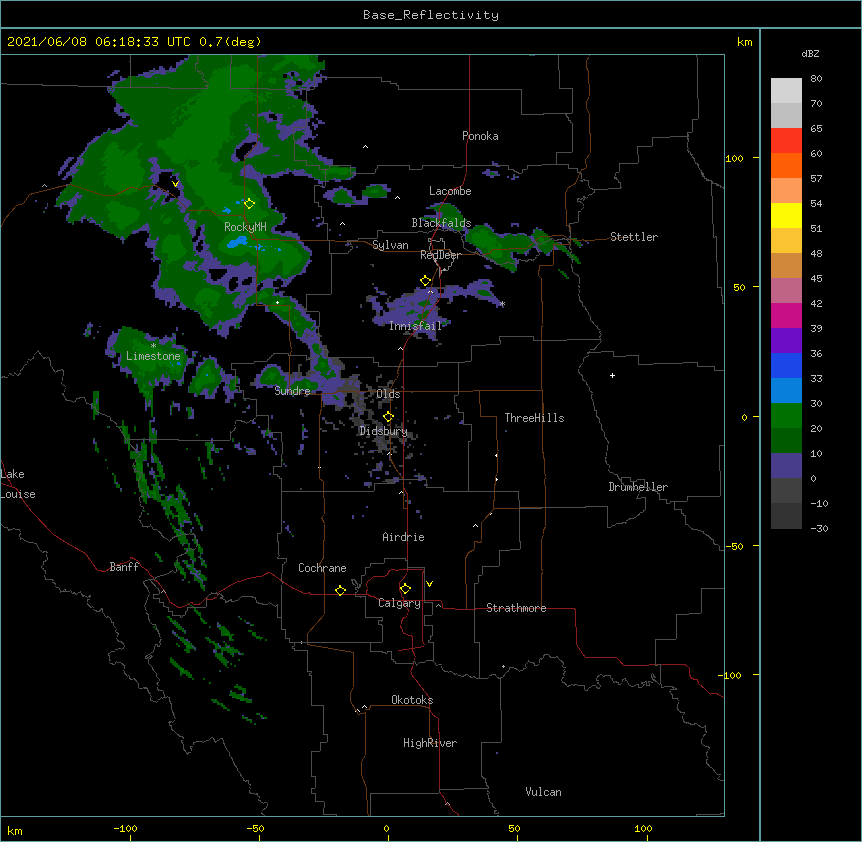
Task: Select the yellow diamond marker below Cochrane
Action: point(340,590)
